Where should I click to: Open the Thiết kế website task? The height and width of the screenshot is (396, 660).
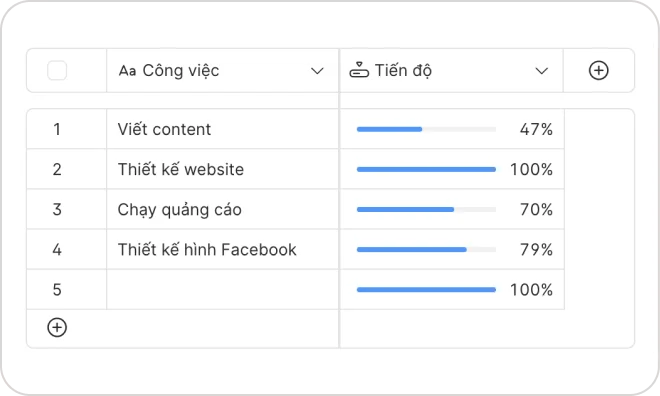[x=223, y=169]
